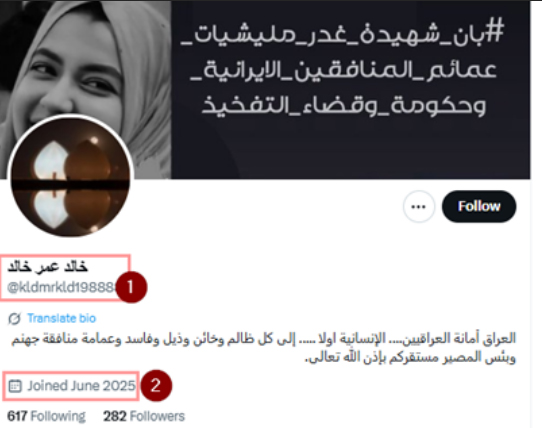Image resolution: width=542 pixels, height=428 pixels.
Task: Click the Translate bio link
Action: [x=61, y=318]
